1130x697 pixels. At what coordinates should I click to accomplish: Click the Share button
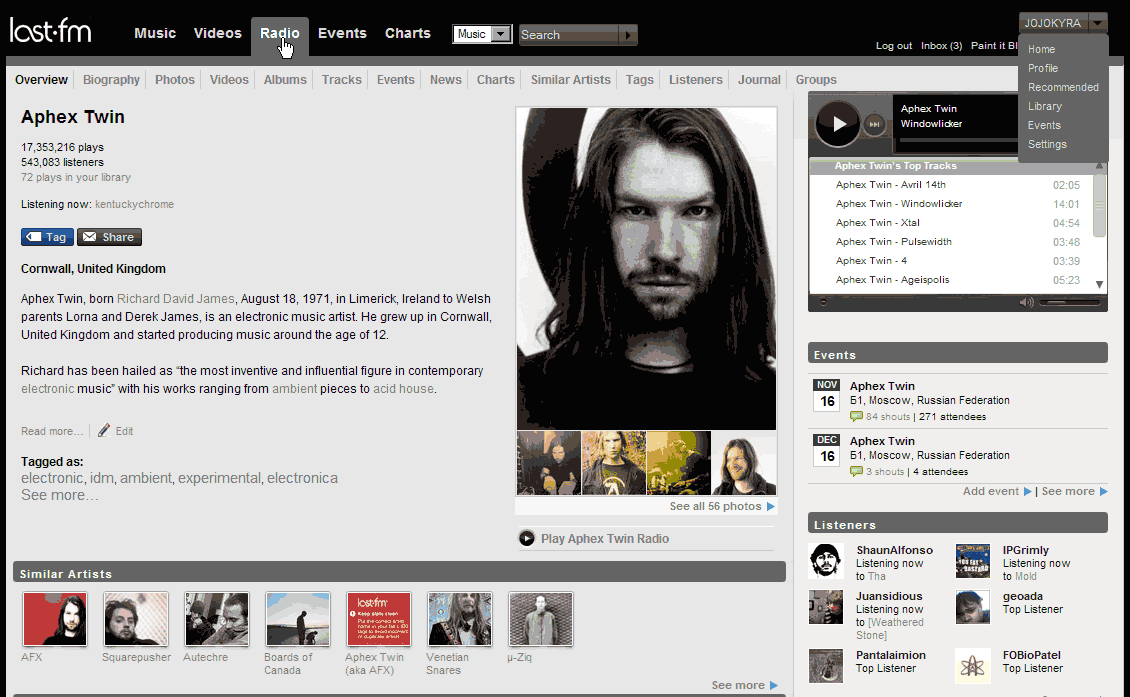(110, 237)
